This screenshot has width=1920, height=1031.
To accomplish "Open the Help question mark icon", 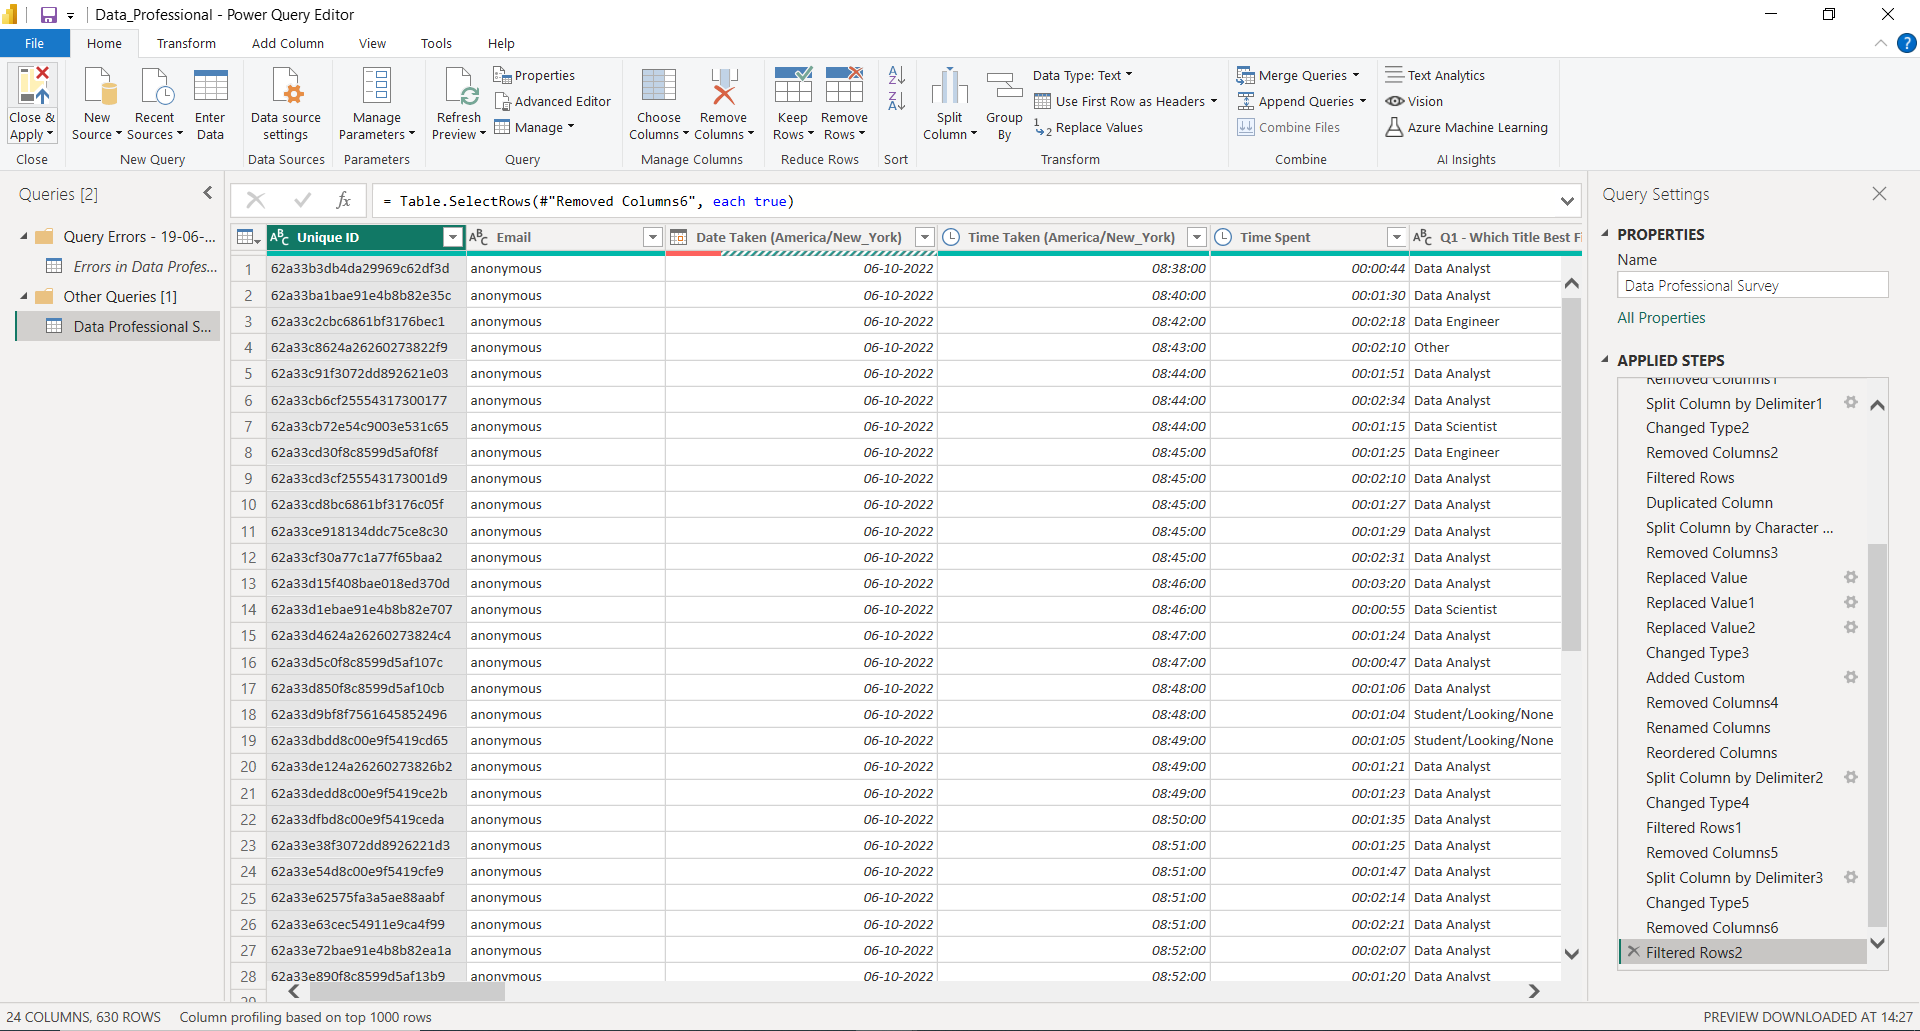I will coord(1907,44).
